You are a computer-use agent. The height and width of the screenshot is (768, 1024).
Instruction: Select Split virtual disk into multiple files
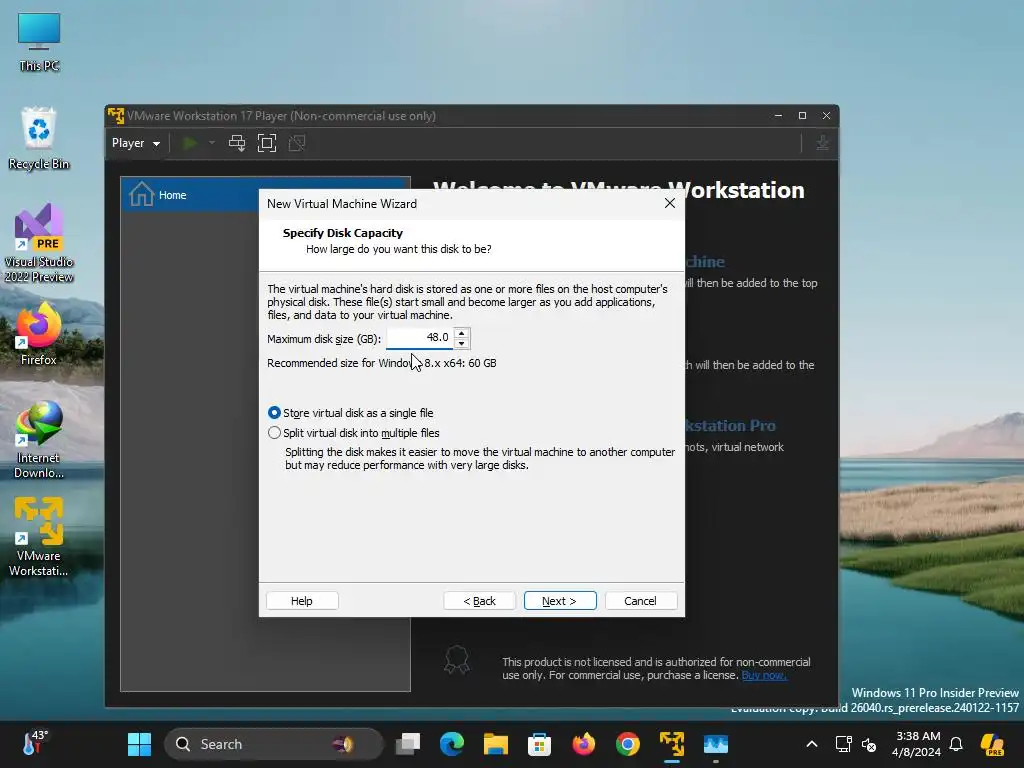pyautogui.click(x=354, y=433)
